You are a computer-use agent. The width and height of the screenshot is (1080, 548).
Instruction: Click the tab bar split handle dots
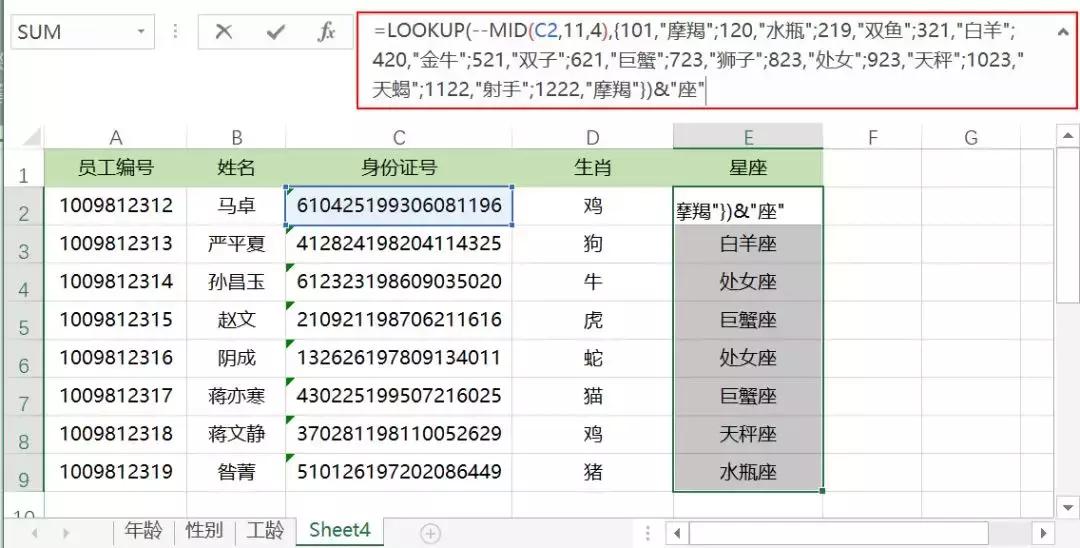pyautogui.click(x=647, y=532)
